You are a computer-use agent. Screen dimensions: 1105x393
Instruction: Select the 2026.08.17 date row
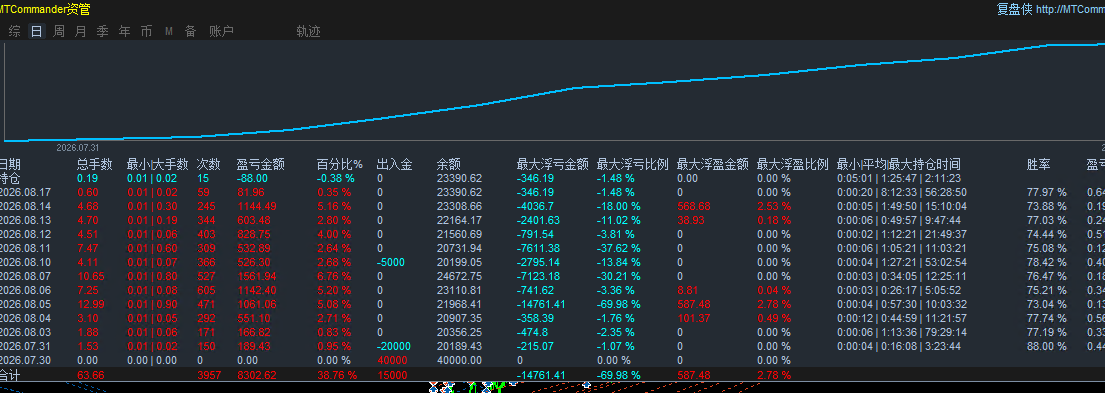(25, 192)
